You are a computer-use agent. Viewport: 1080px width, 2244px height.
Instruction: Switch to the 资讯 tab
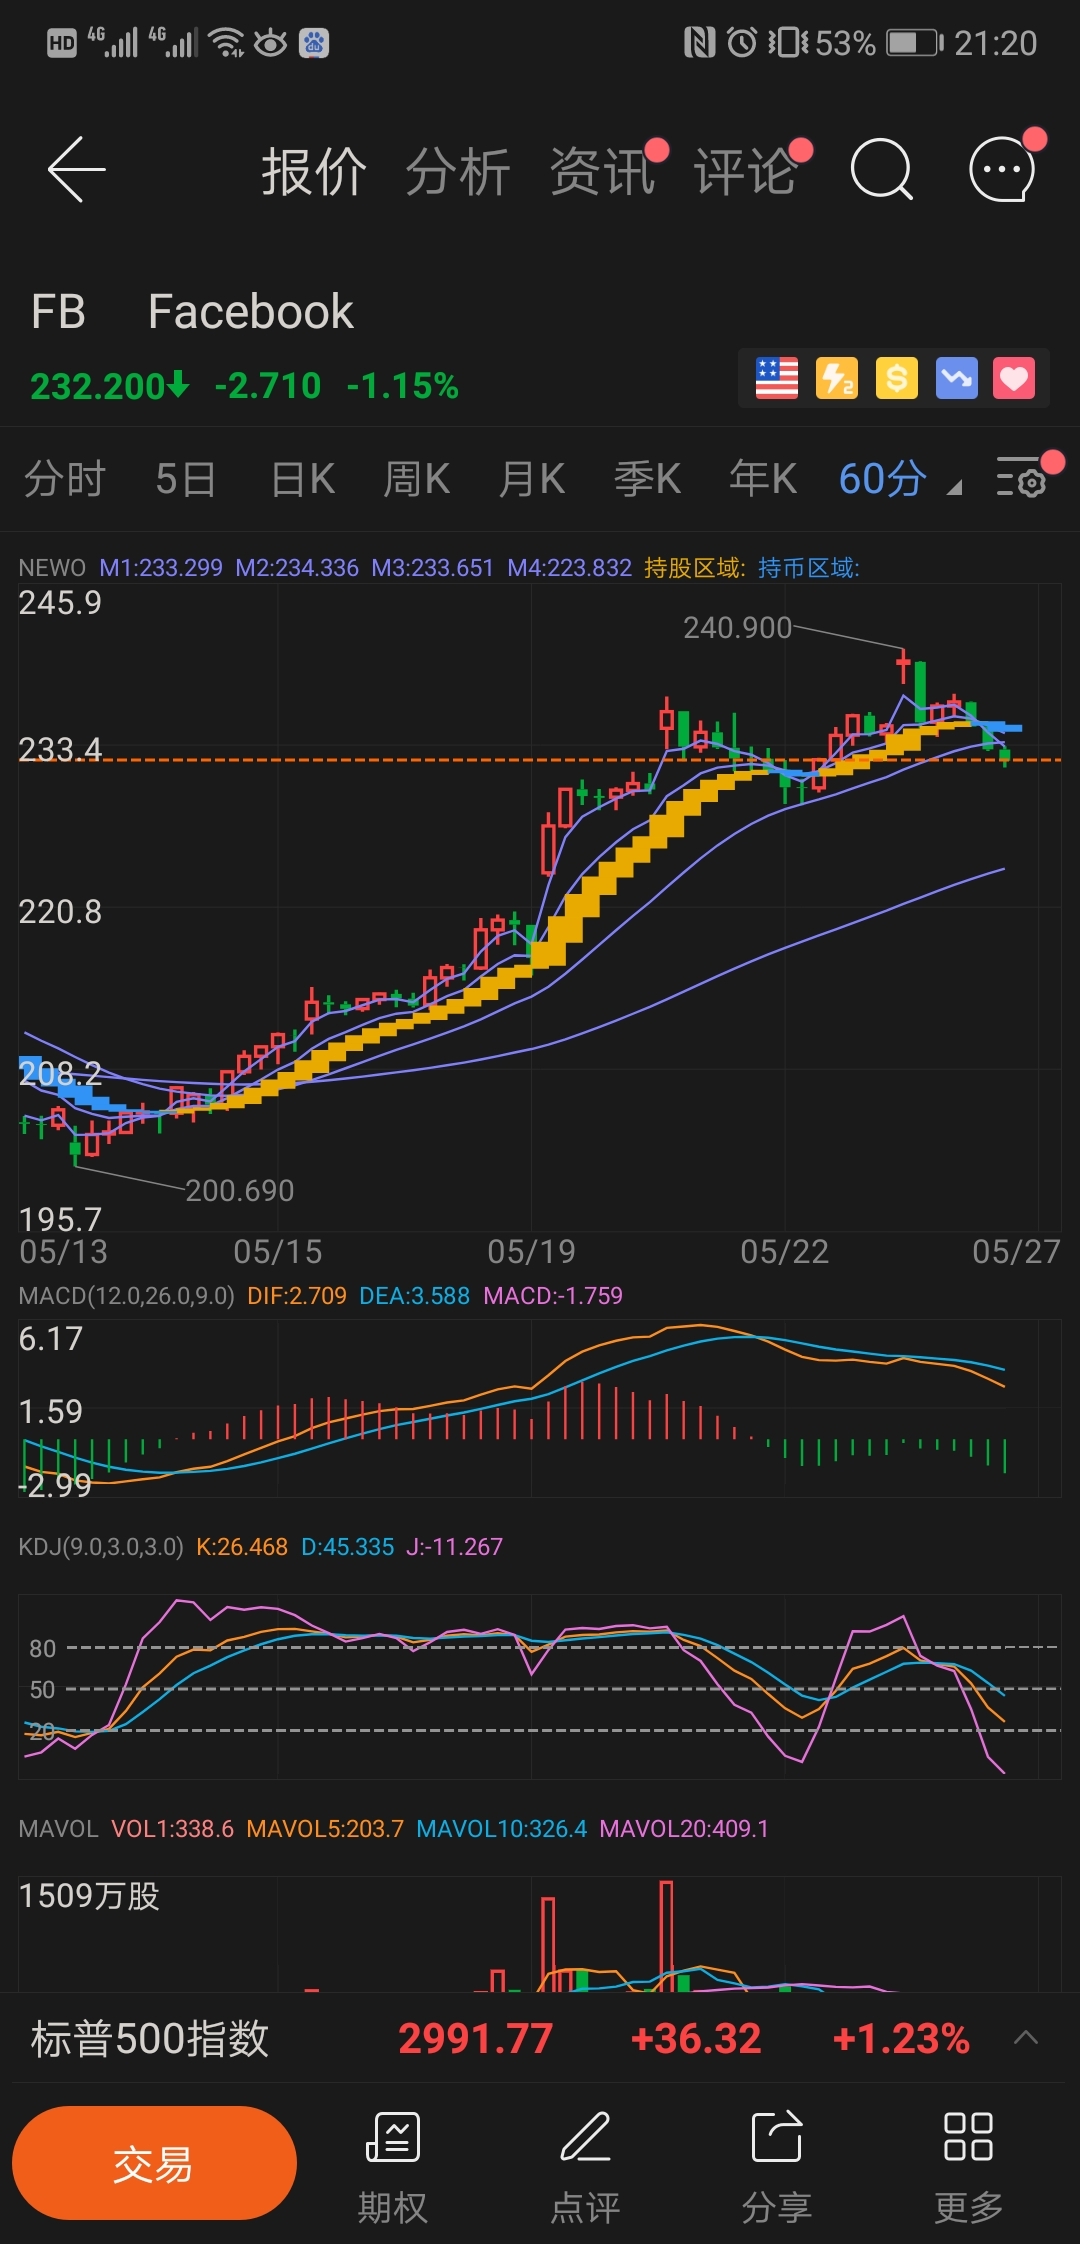point(602,171)
